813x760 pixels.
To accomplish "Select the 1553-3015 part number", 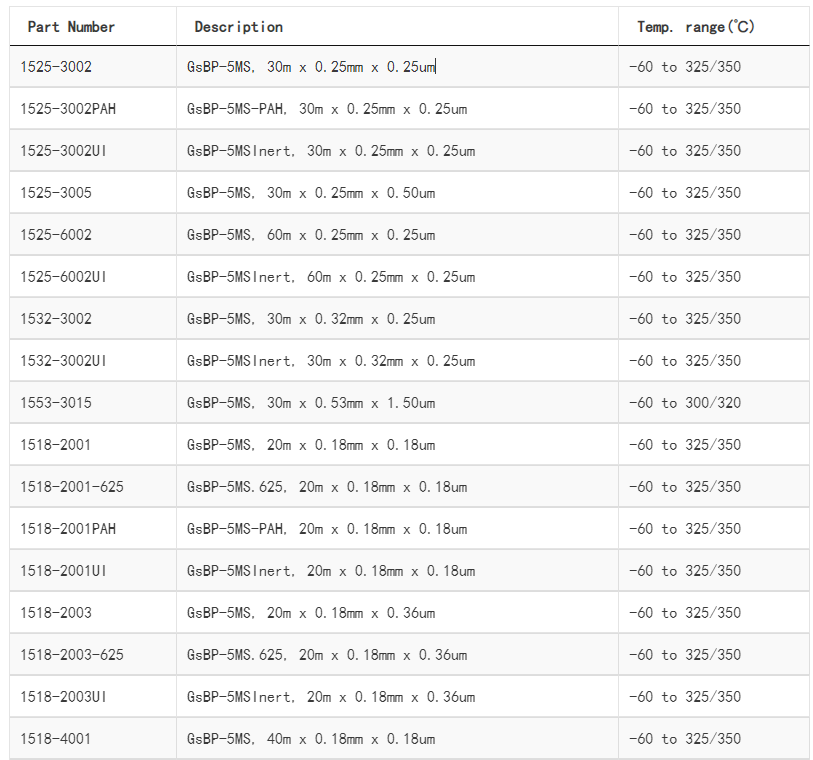I will (x=56, y=403).
